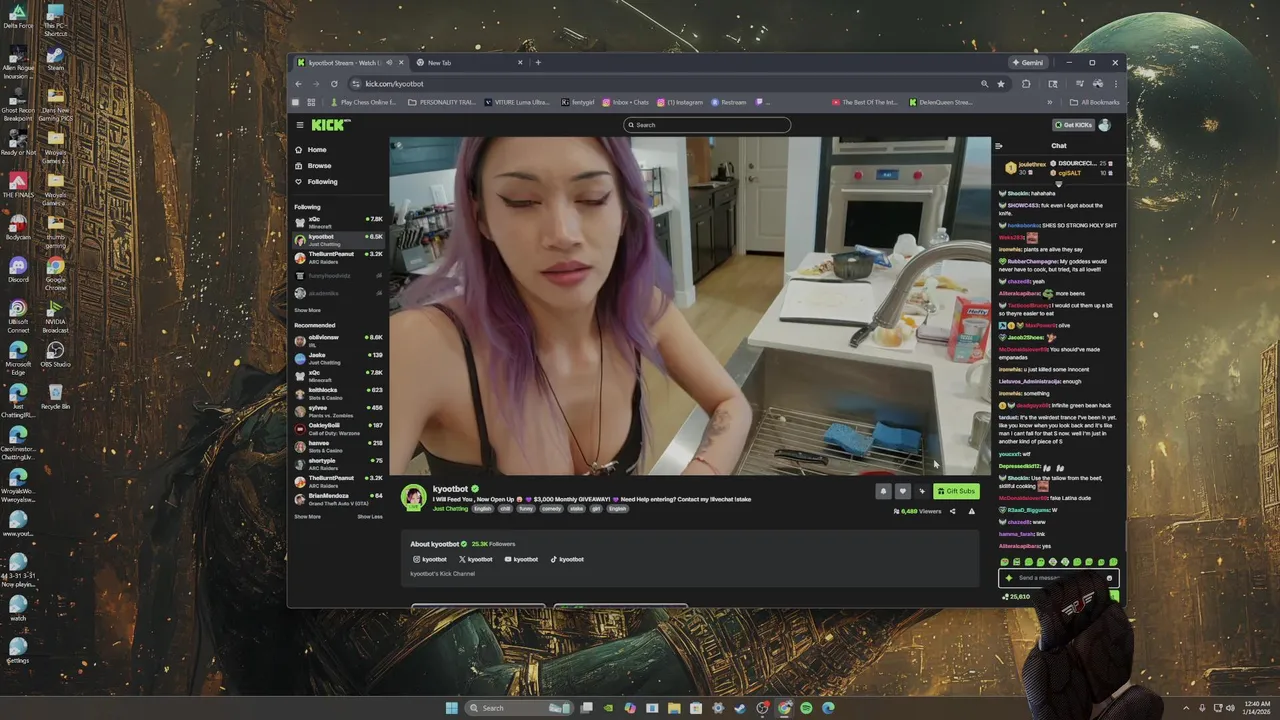Viewport: 1280px width, 720px height.
Task: Bookmark this page with star icon
Action: coord(1001,84)
